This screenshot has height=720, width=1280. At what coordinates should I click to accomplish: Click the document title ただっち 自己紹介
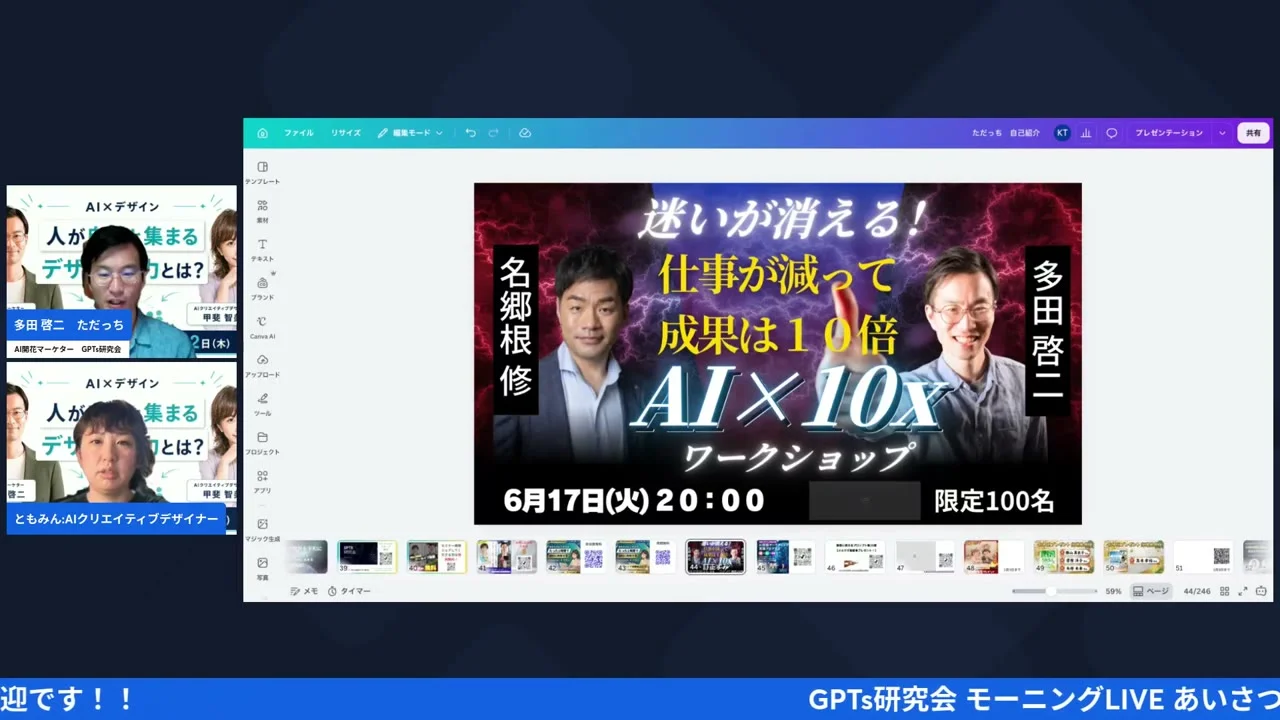point(1006,133)
